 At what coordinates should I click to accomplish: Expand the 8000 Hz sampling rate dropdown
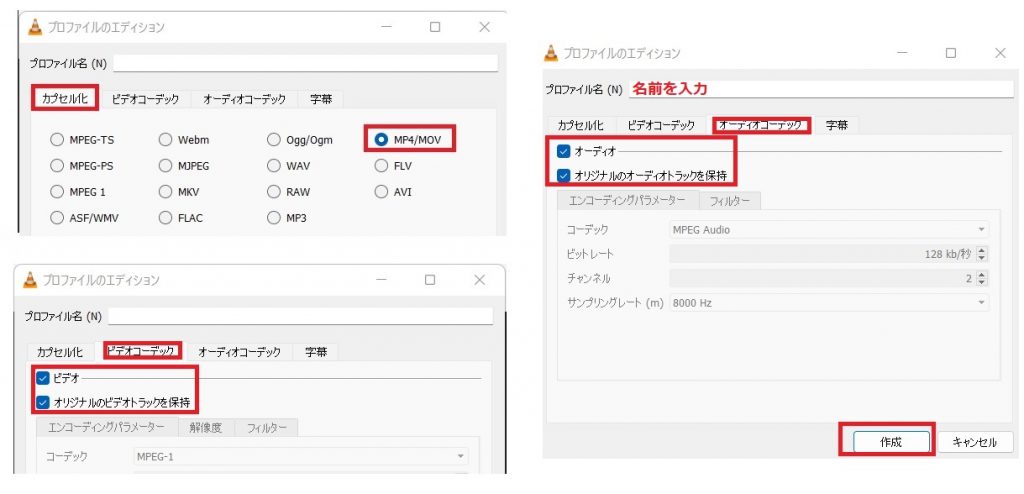(829, 303)
